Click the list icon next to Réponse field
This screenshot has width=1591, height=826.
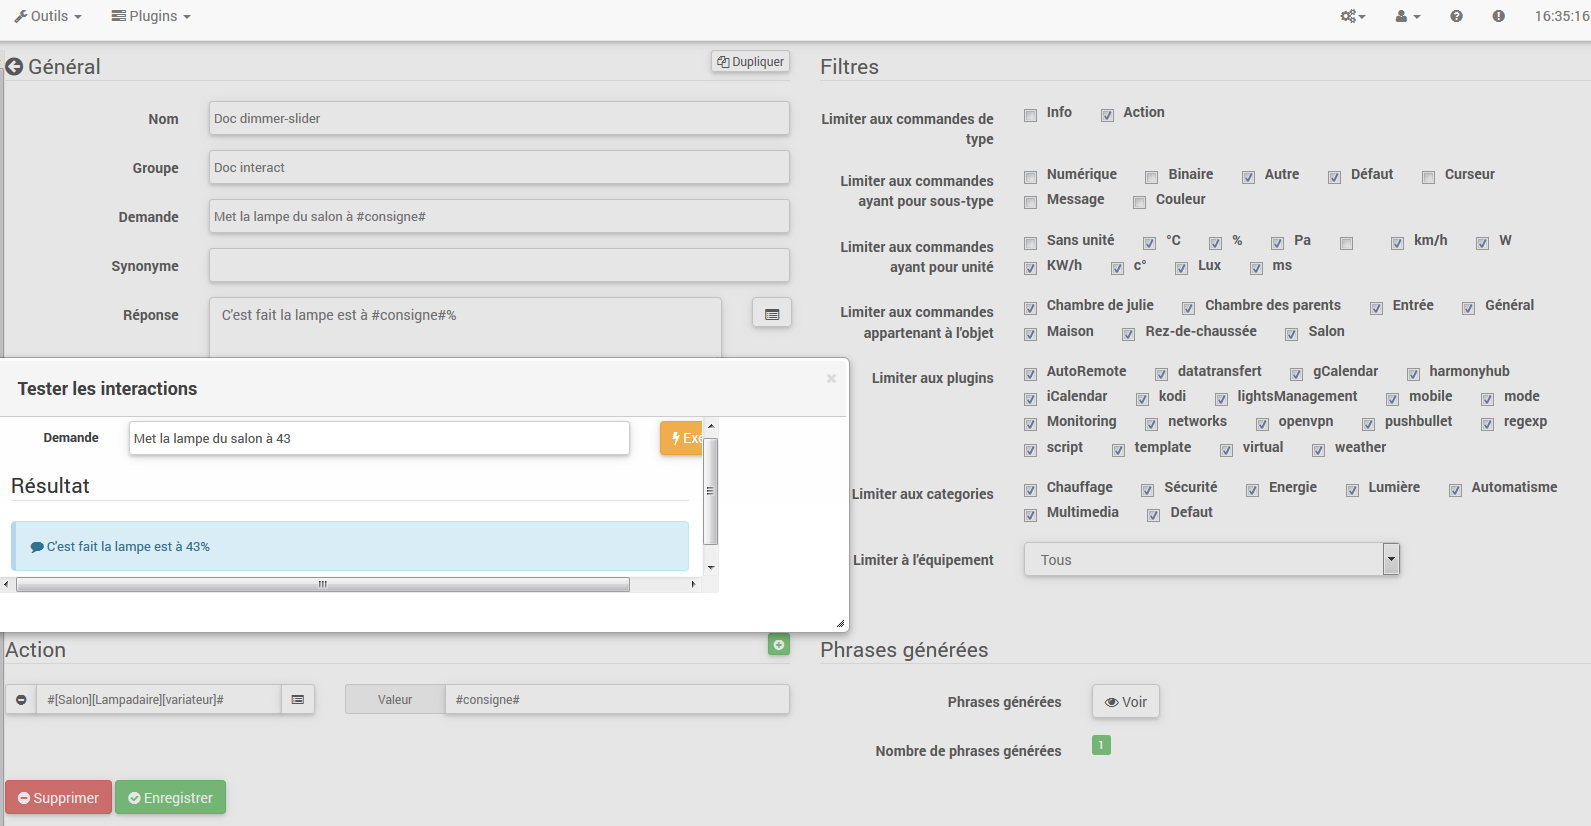[x=771, y=314]
